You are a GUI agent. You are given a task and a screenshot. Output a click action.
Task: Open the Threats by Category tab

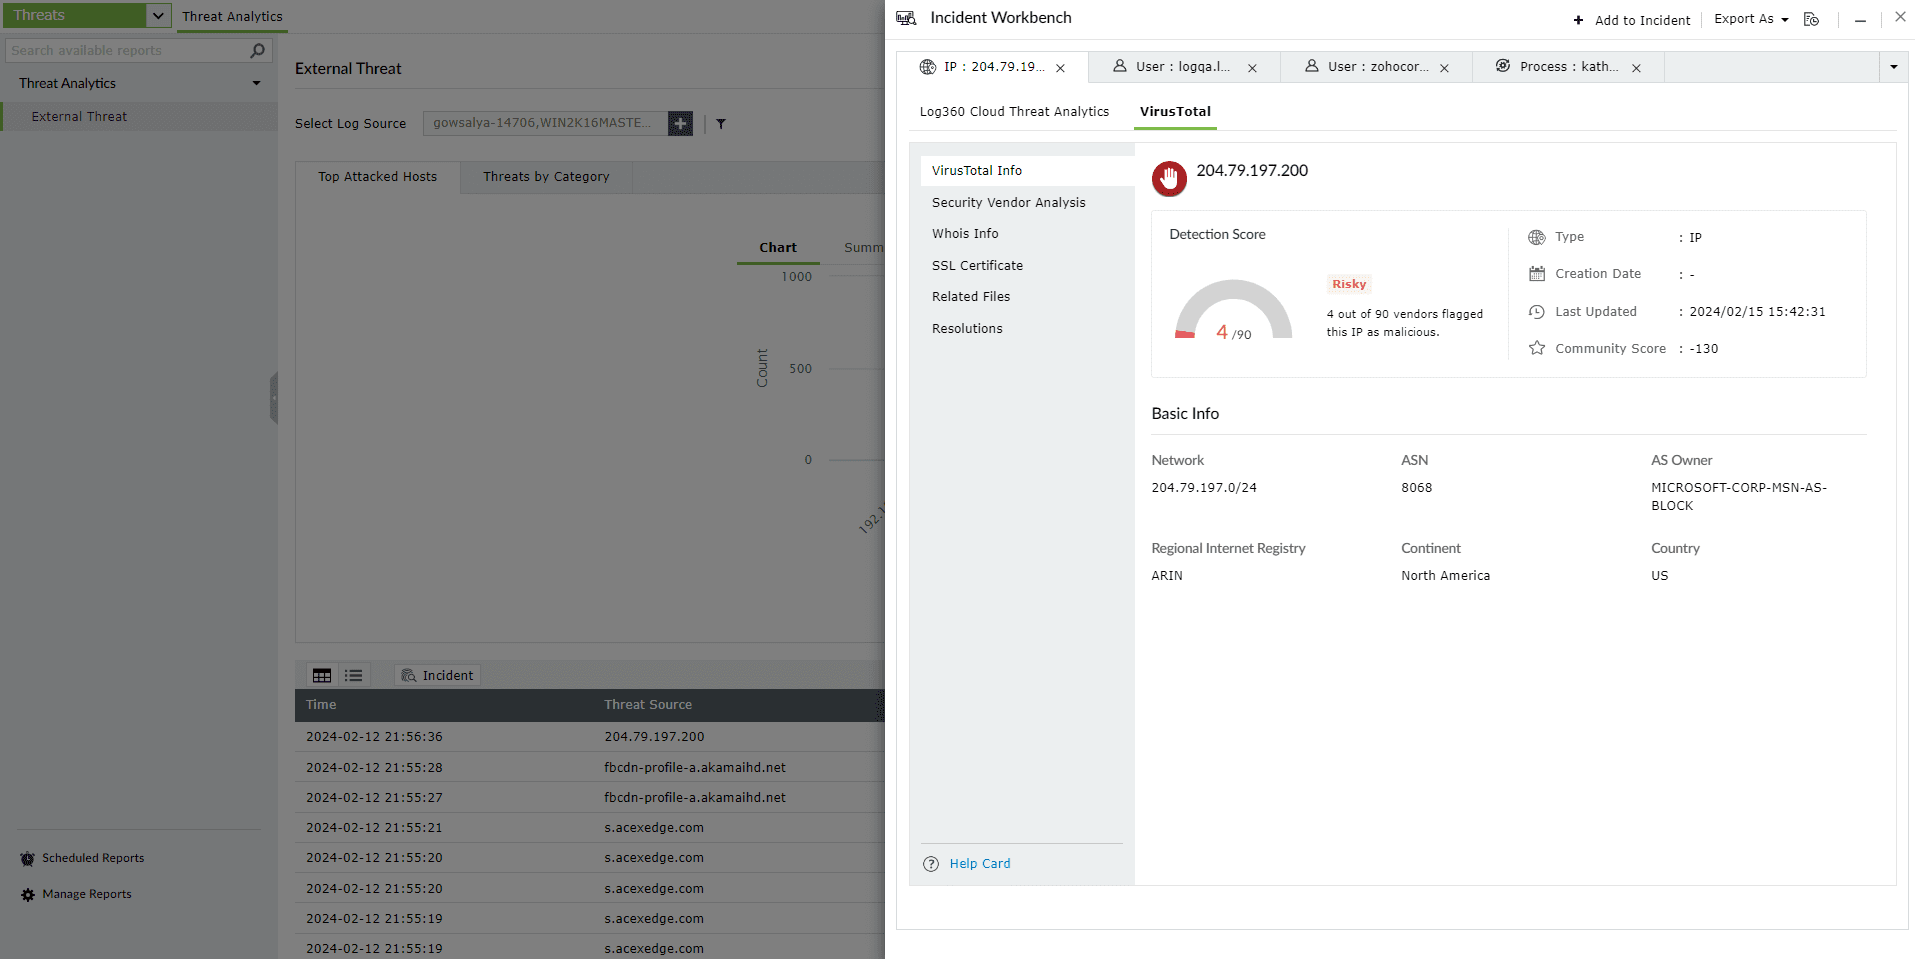click(x=546, y=177)
